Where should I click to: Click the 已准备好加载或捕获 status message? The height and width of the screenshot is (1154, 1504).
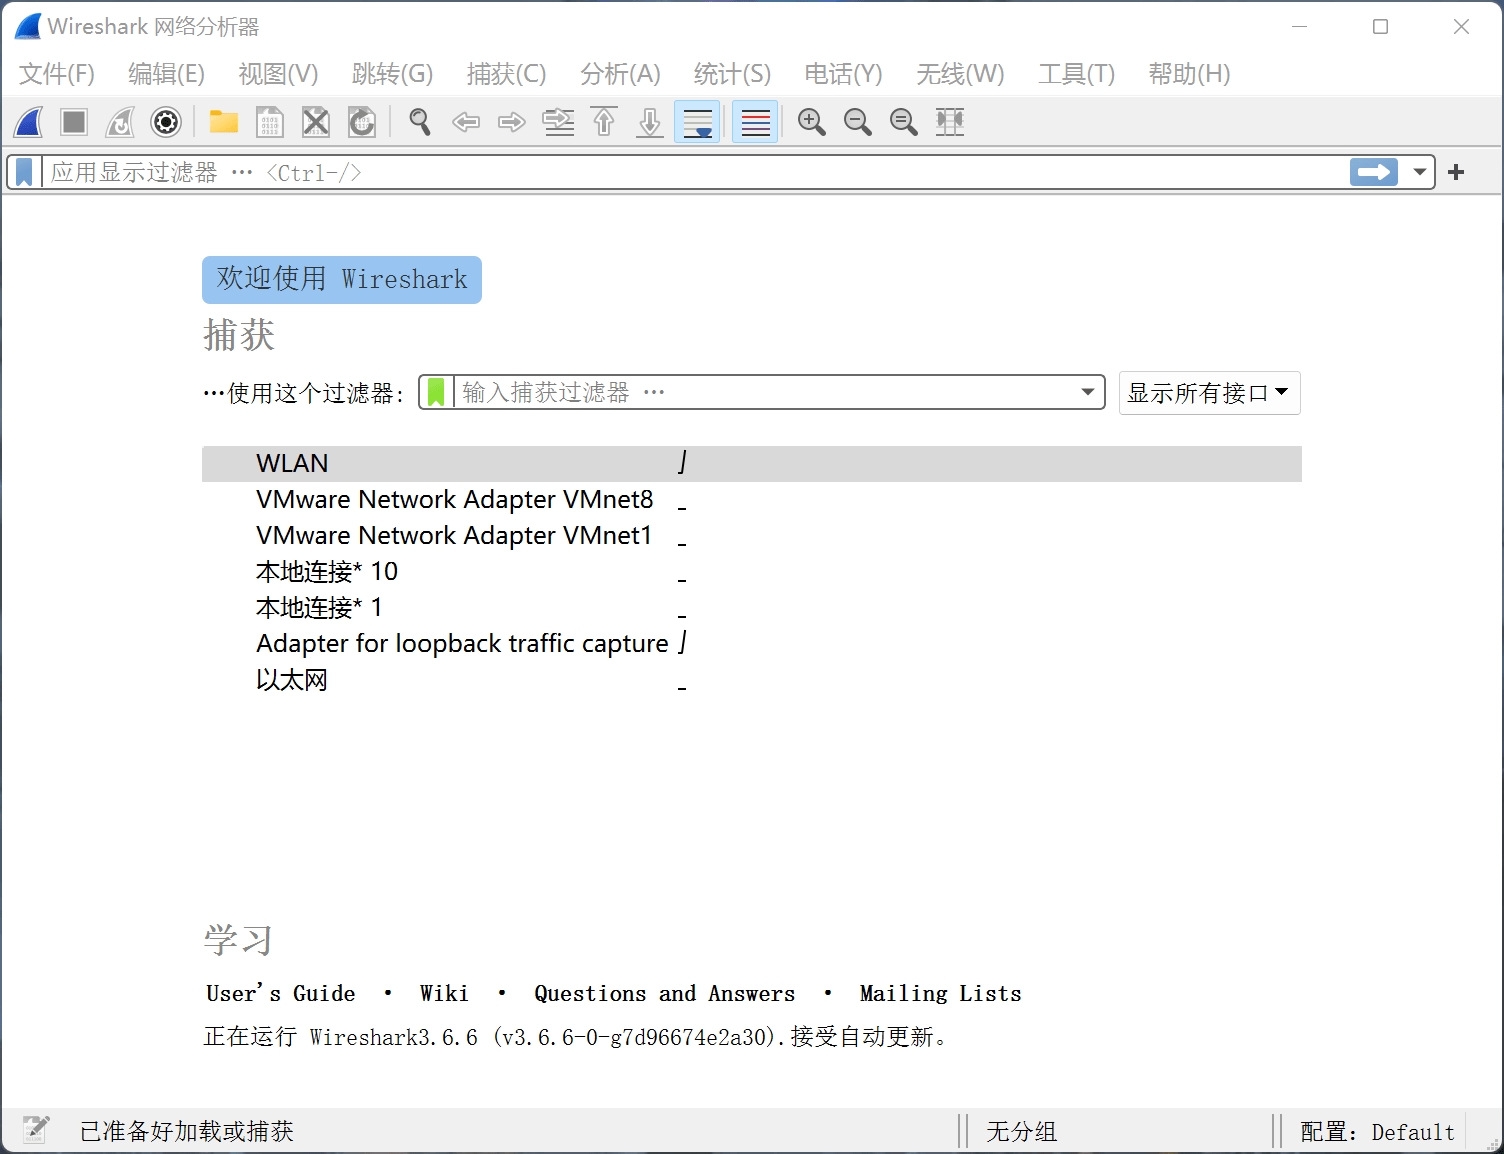[187, 1131]
